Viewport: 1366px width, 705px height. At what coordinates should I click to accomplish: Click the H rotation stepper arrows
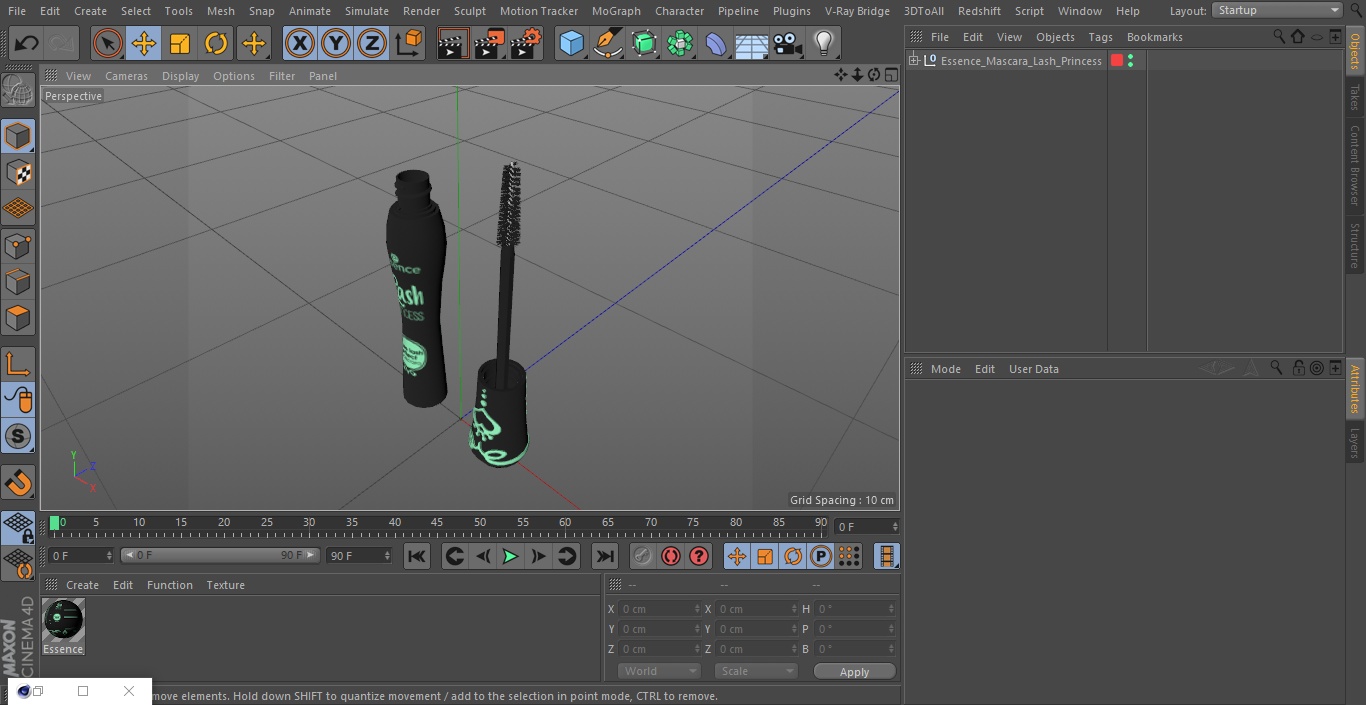click(893, 609)
